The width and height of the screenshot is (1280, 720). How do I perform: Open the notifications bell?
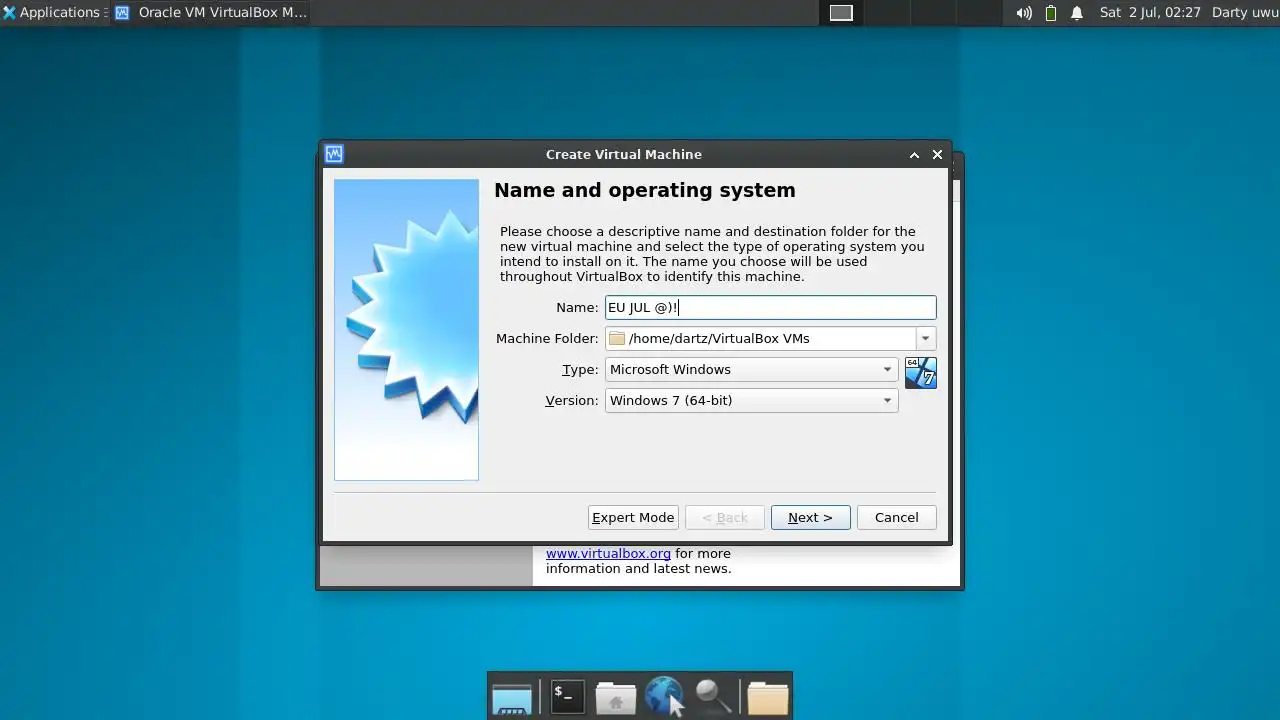pyautogui.click(x=1077, y=13)
